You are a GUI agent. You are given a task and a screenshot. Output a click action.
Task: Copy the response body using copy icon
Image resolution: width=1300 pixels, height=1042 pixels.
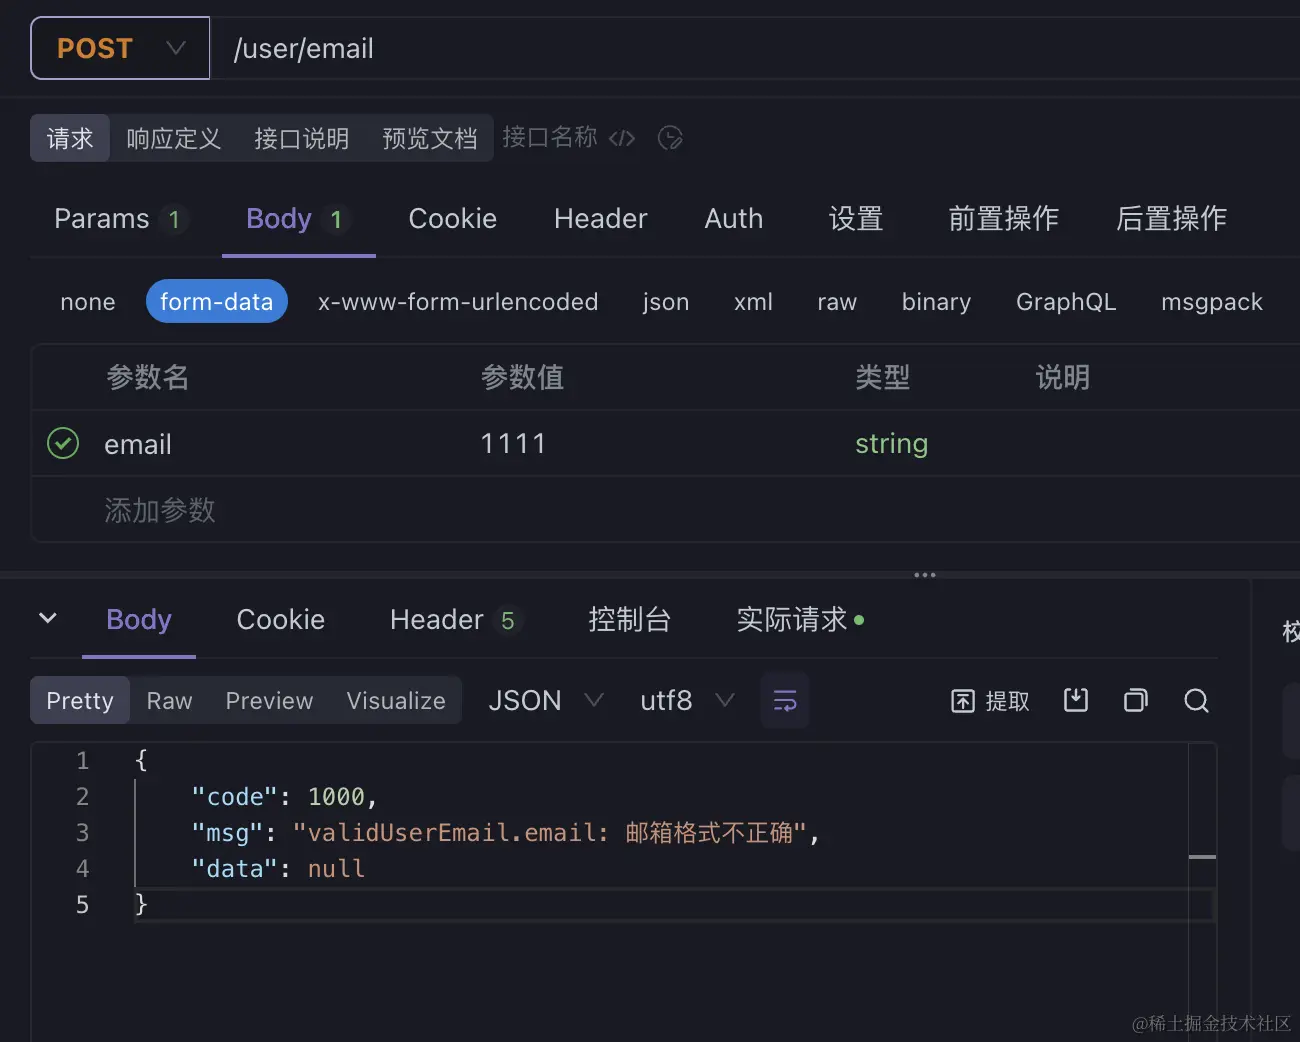click(1135, 700)
